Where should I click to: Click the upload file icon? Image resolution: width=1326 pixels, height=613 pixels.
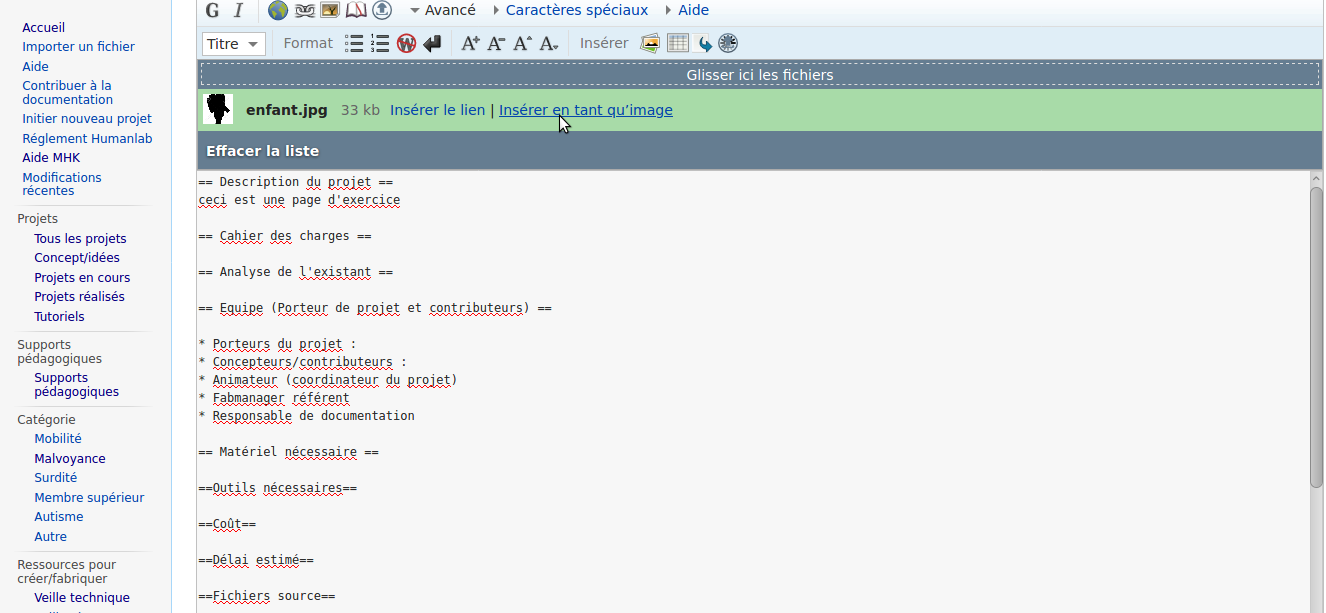pos(382,10)
